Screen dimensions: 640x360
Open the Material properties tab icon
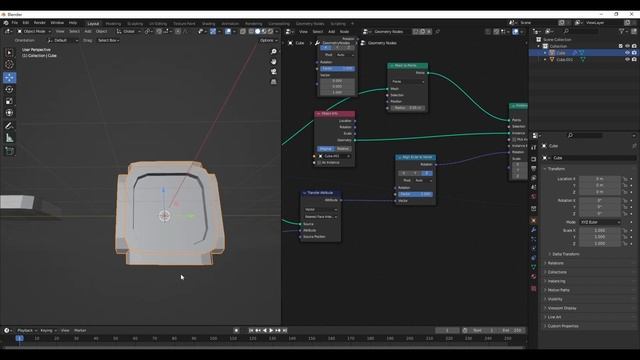(533, 277)
